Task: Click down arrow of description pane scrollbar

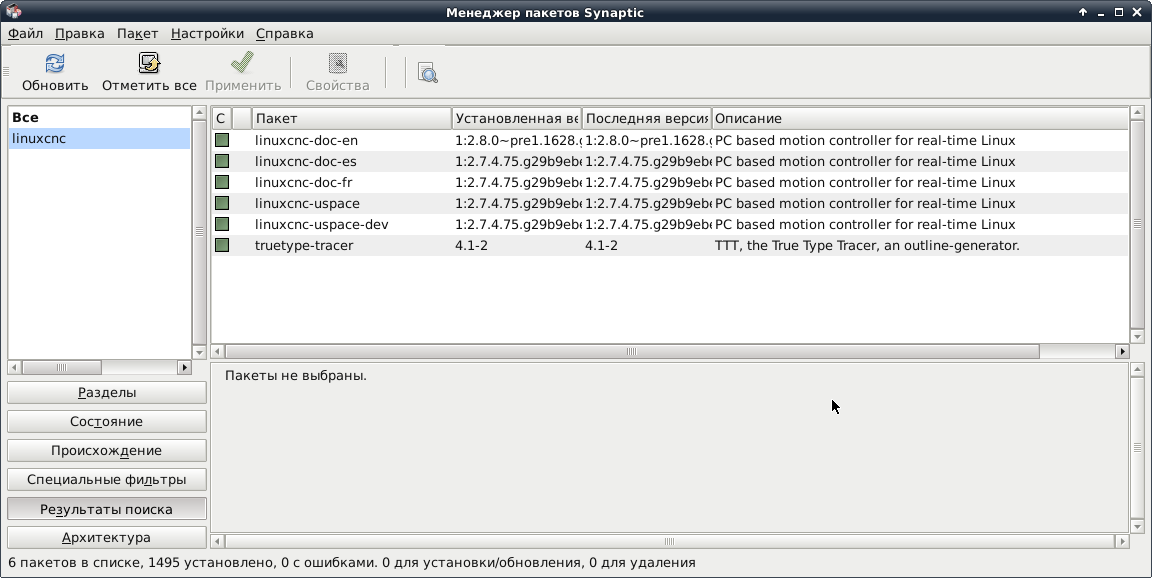Action: pos(1137,526)
